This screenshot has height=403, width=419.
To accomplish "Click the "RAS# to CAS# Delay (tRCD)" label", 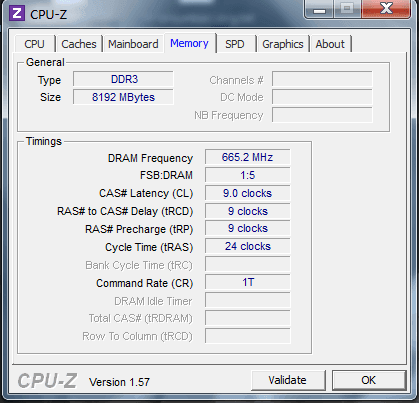I will pos(125,211).
